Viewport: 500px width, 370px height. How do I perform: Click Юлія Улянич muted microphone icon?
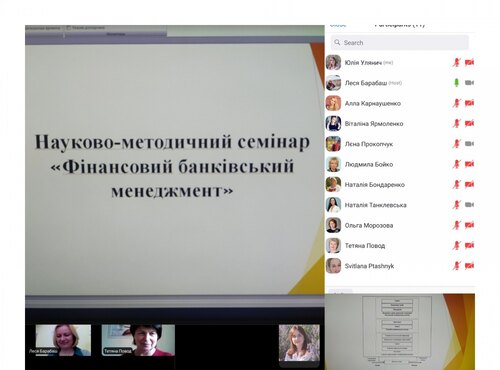pos(456,62)
